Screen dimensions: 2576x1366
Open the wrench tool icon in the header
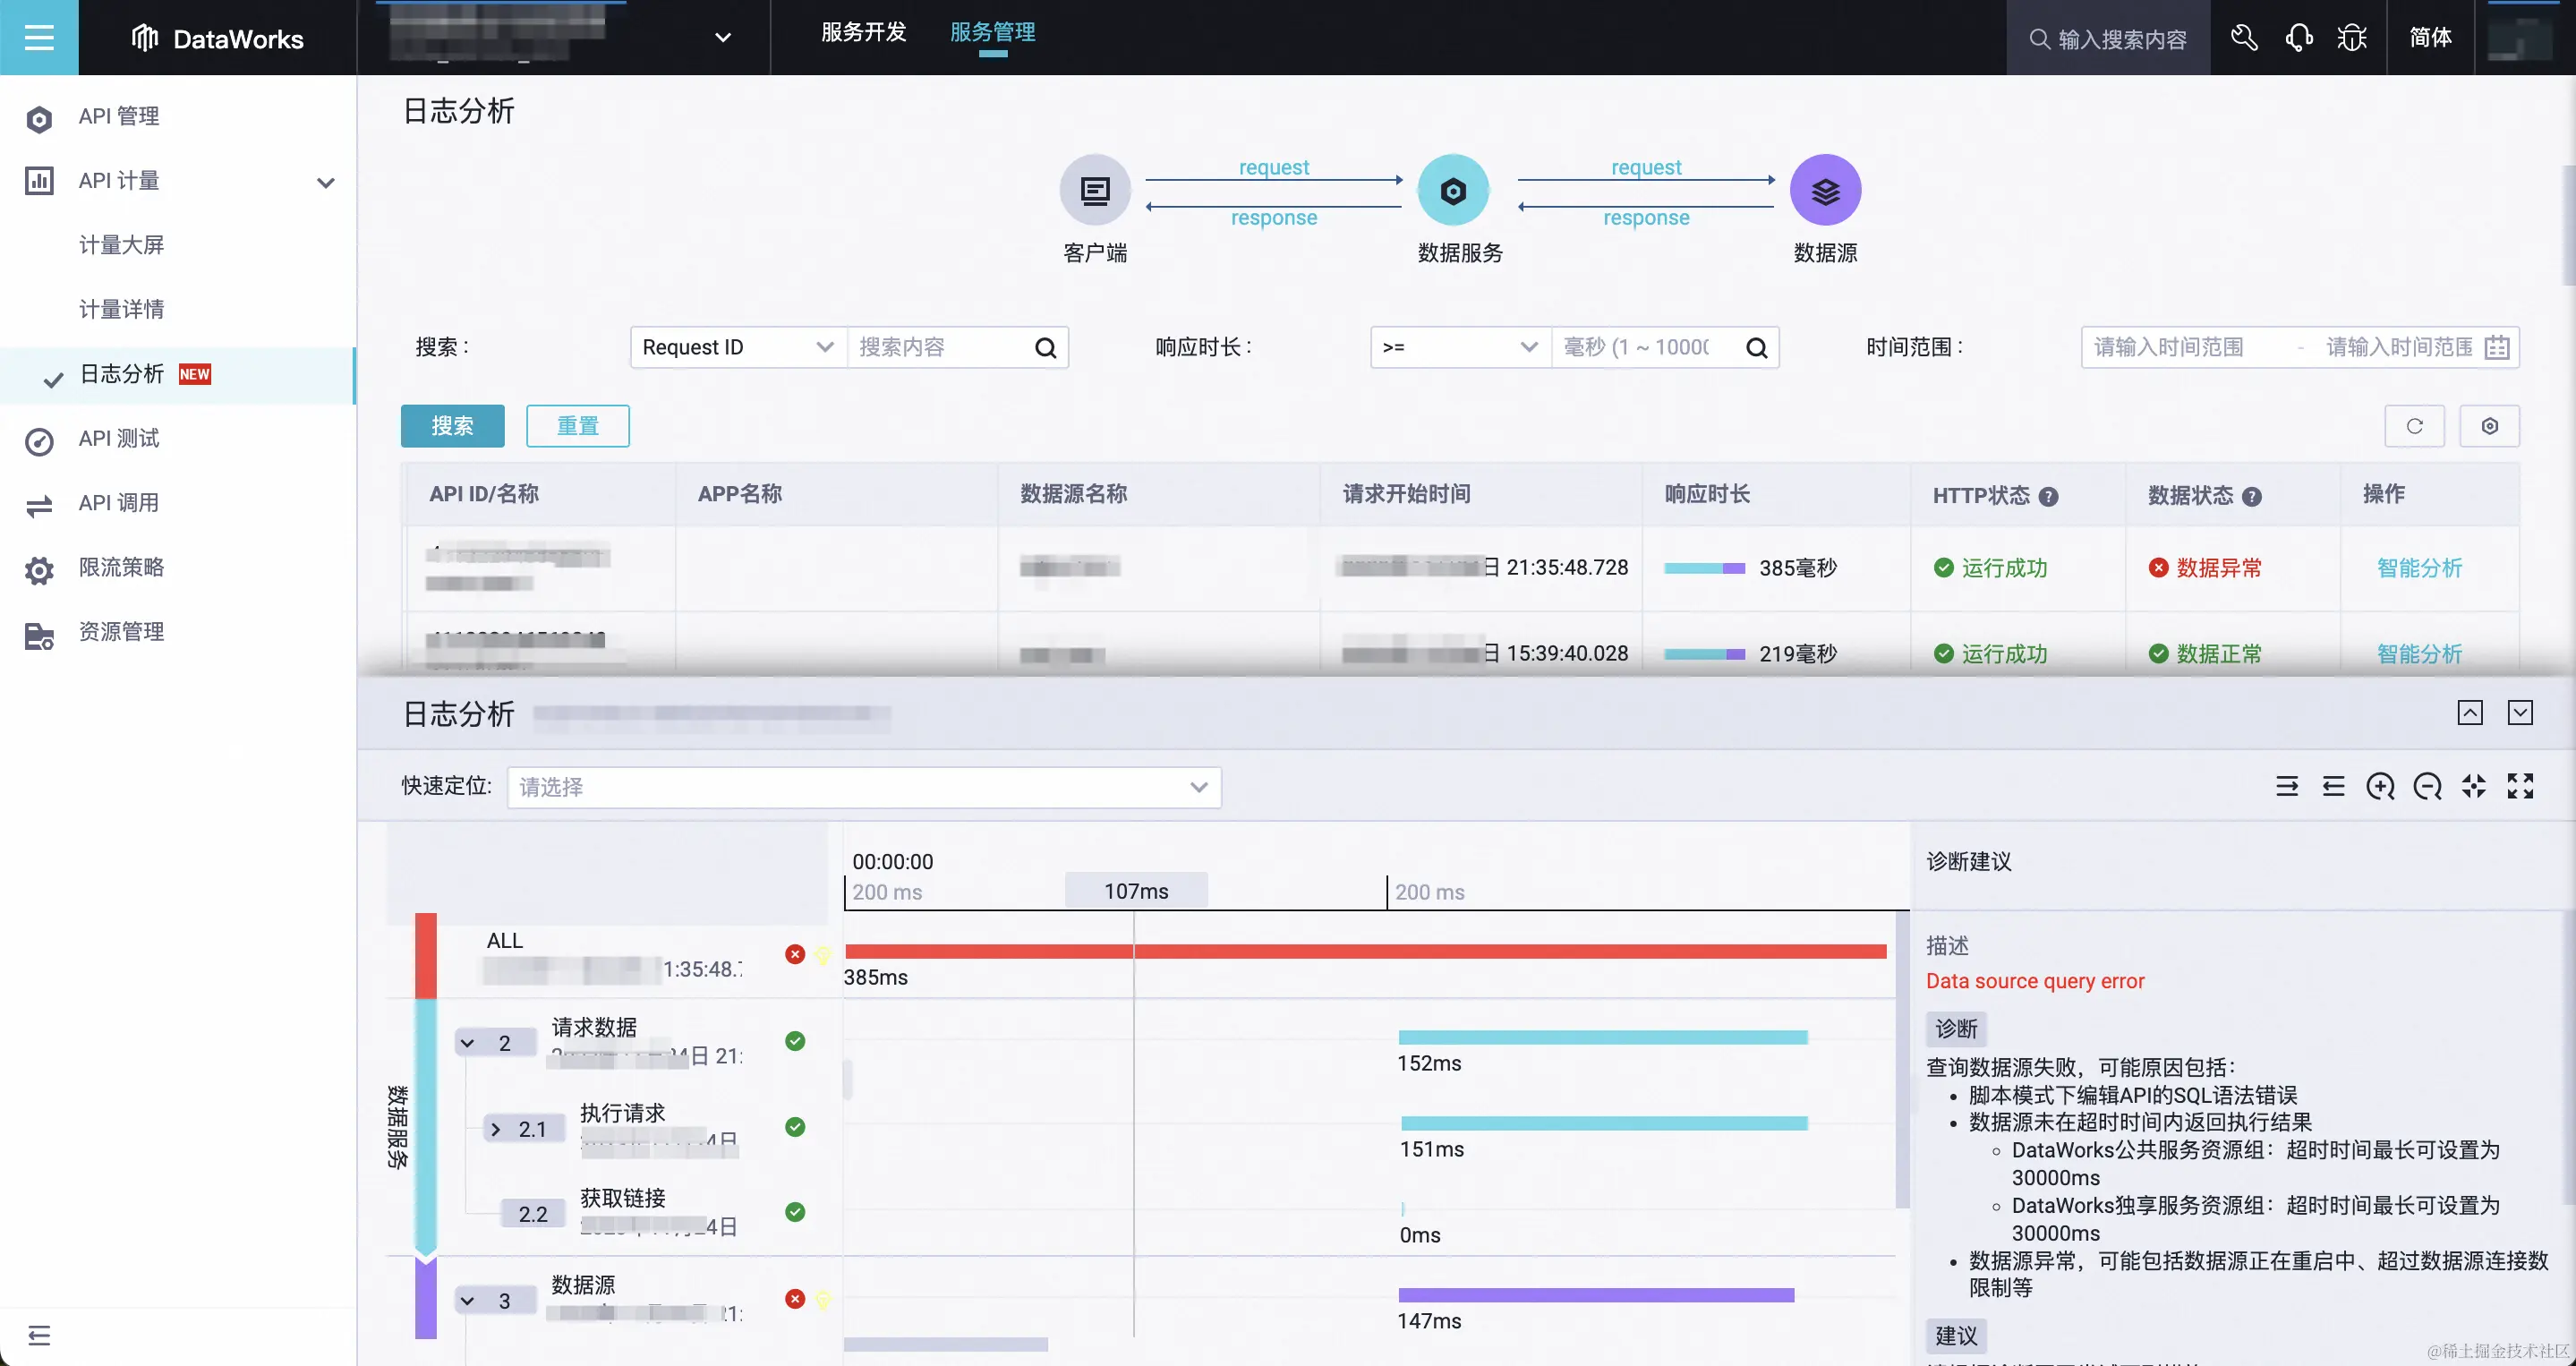click(2244, 38)
